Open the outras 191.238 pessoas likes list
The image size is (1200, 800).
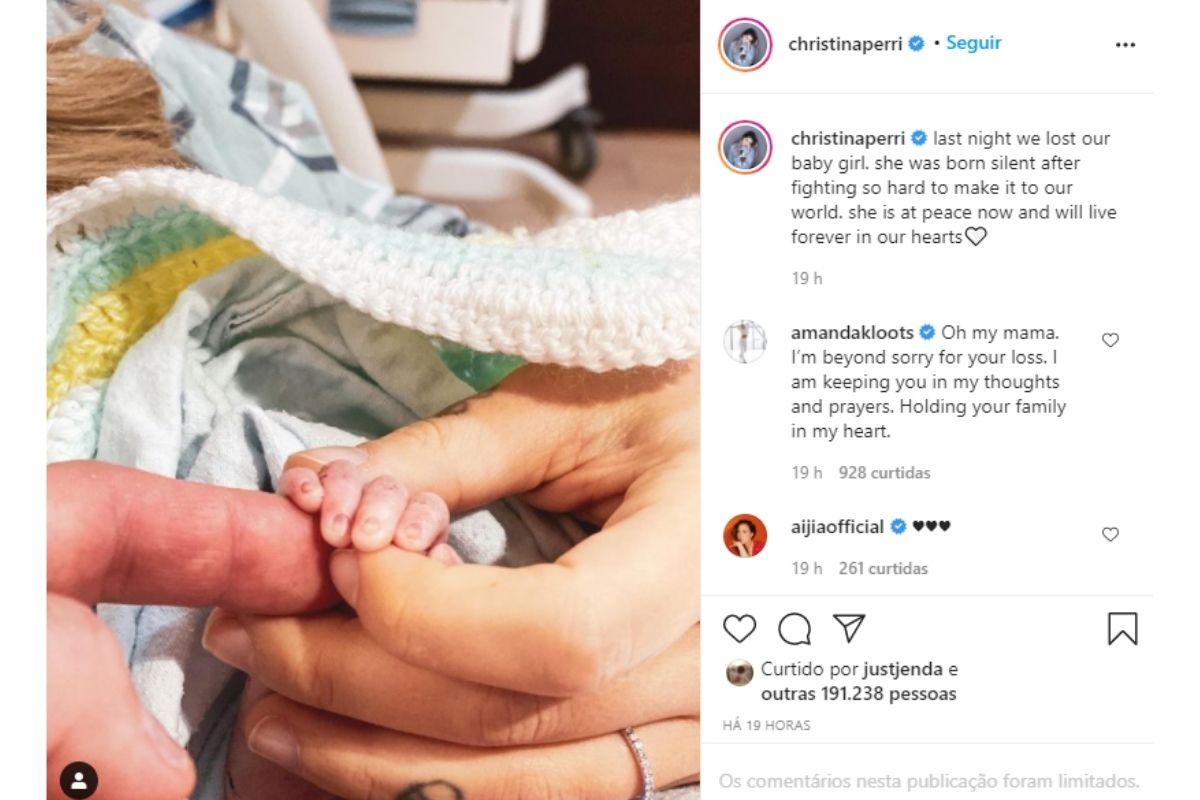tap(859, 693)
